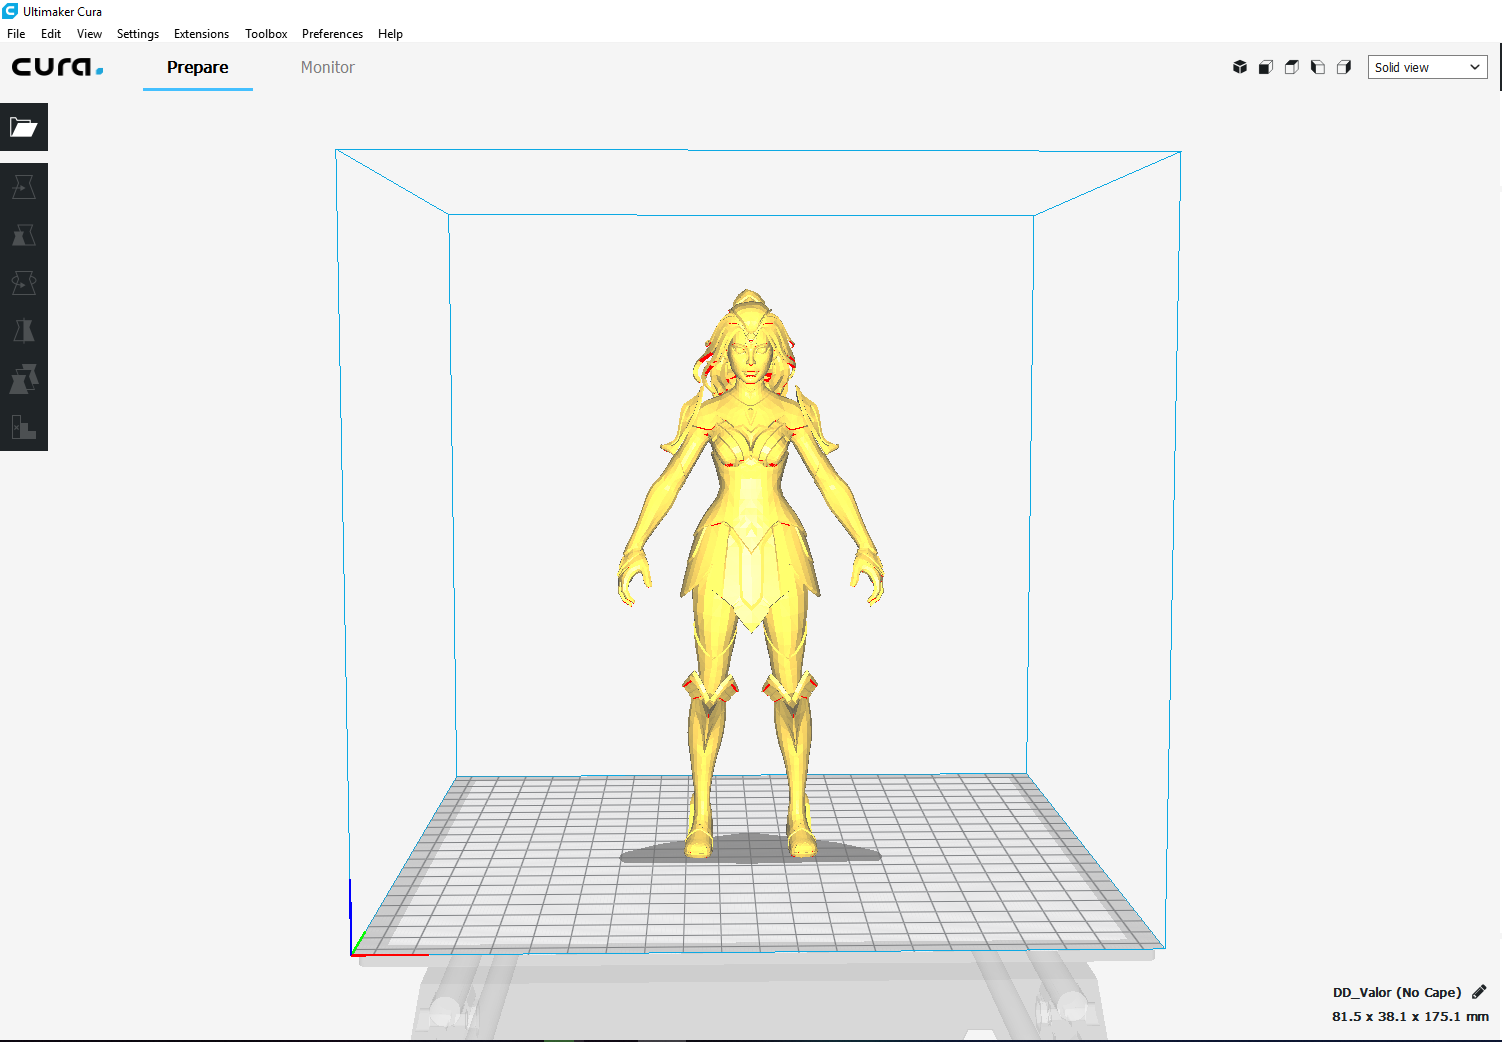Switch to the Prepare tab
Image resolution: width=1502 pixels, height=1042 pixels.
[x=198, y=68]
